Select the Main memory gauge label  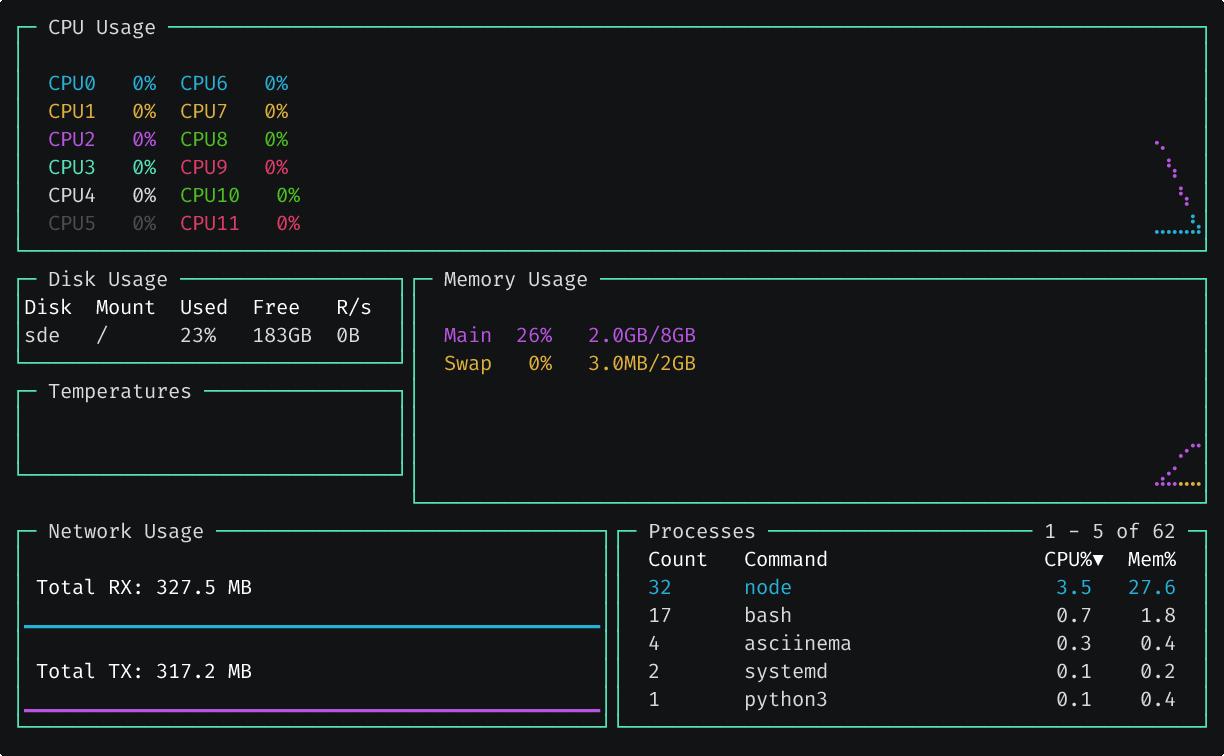(467, 335)
